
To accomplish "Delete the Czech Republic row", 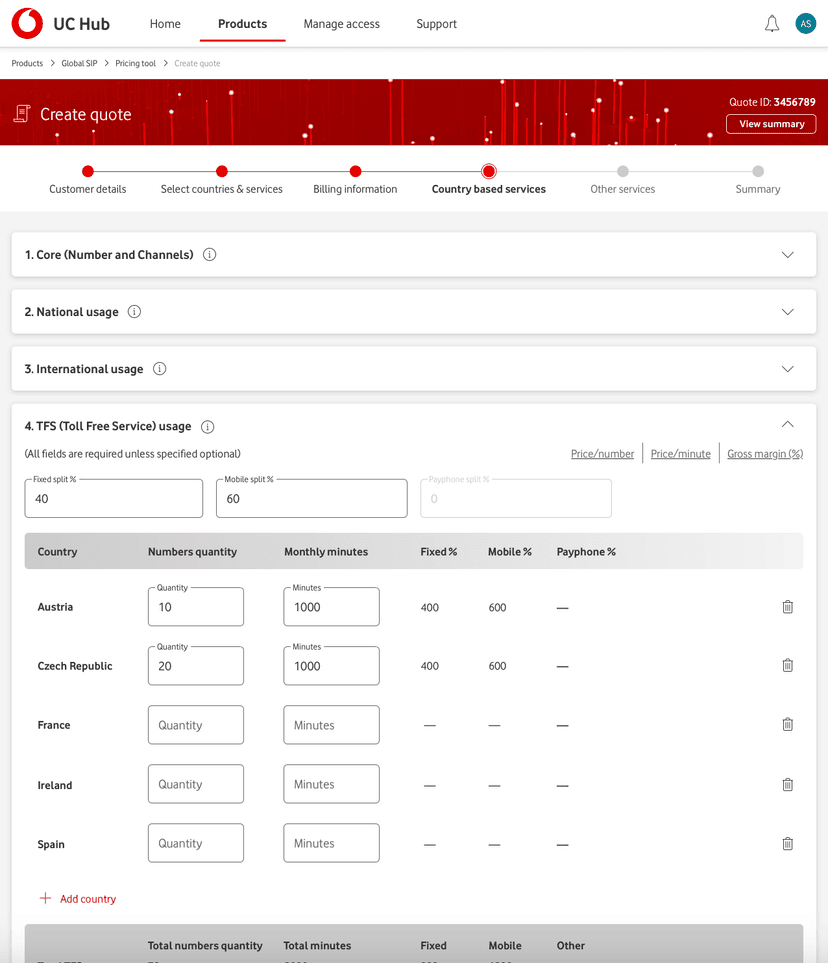I will click(x=787, y=665).
